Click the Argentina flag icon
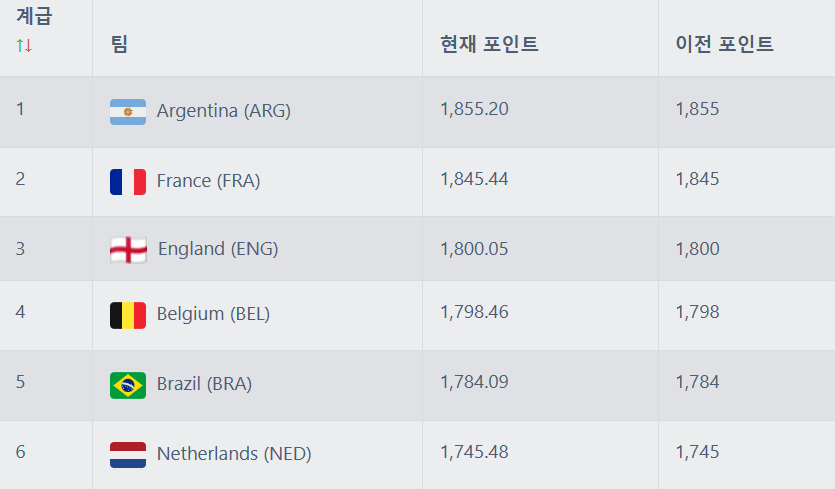The image size is (835, 489). point(128,112)
